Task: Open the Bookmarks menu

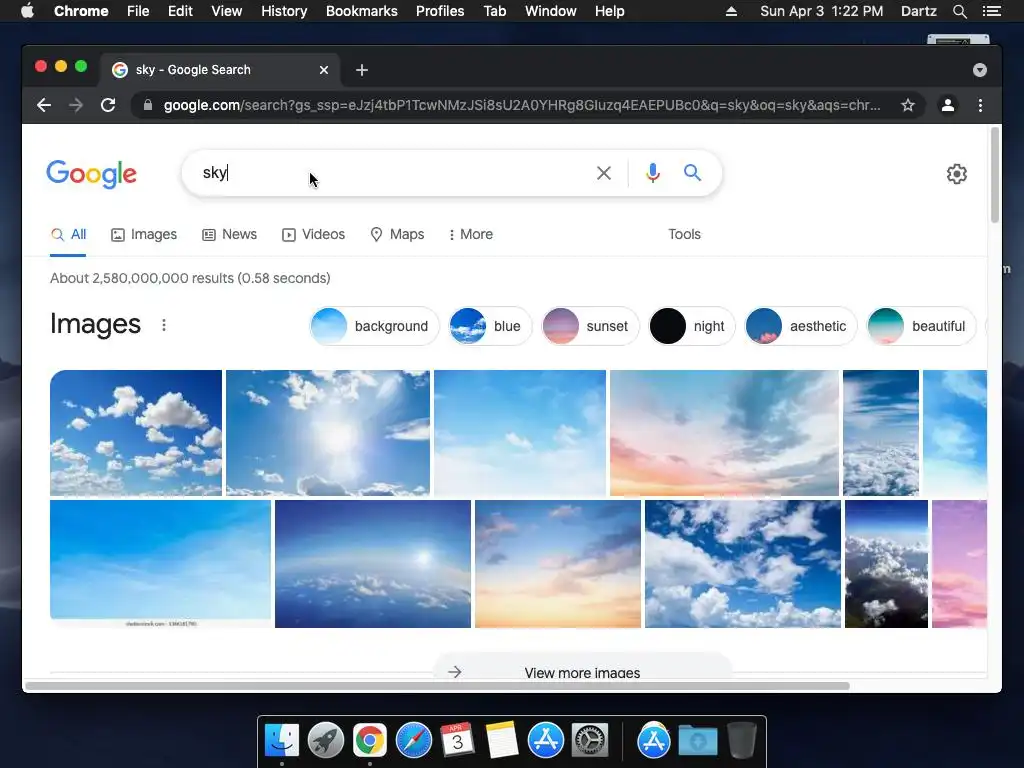Action: point(362,11)
